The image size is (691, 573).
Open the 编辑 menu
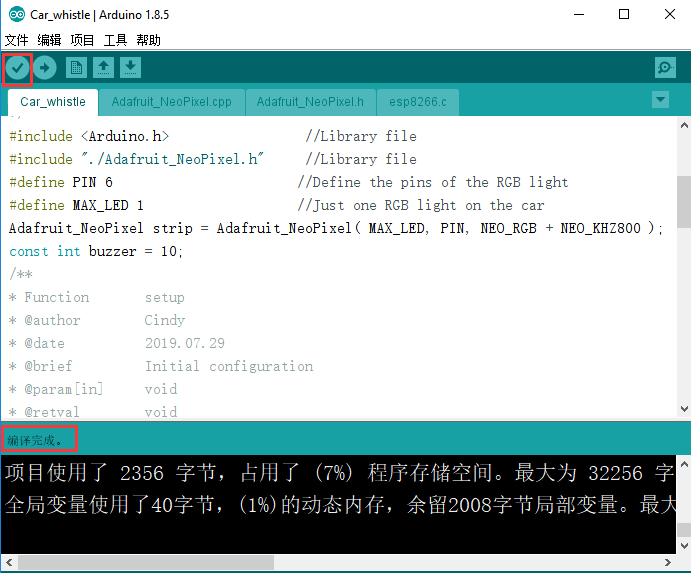[49, 40]
